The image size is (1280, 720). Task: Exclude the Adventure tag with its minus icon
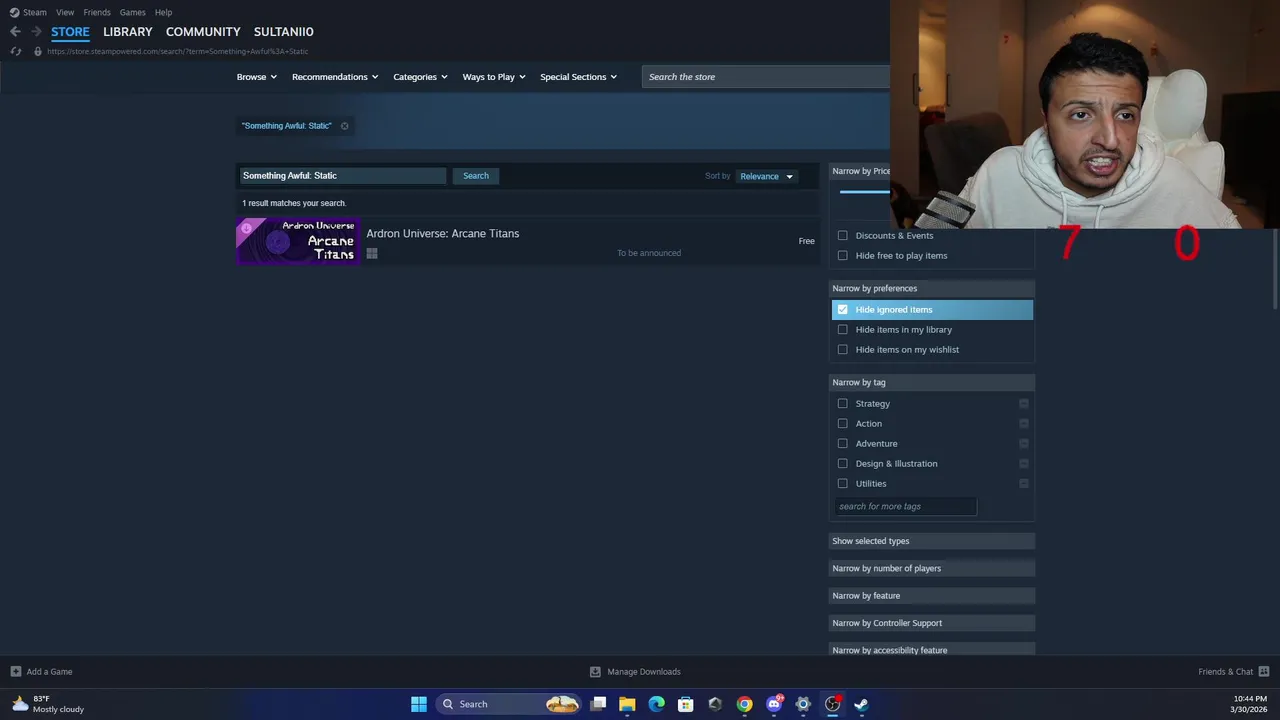(x=1024, y=444)
